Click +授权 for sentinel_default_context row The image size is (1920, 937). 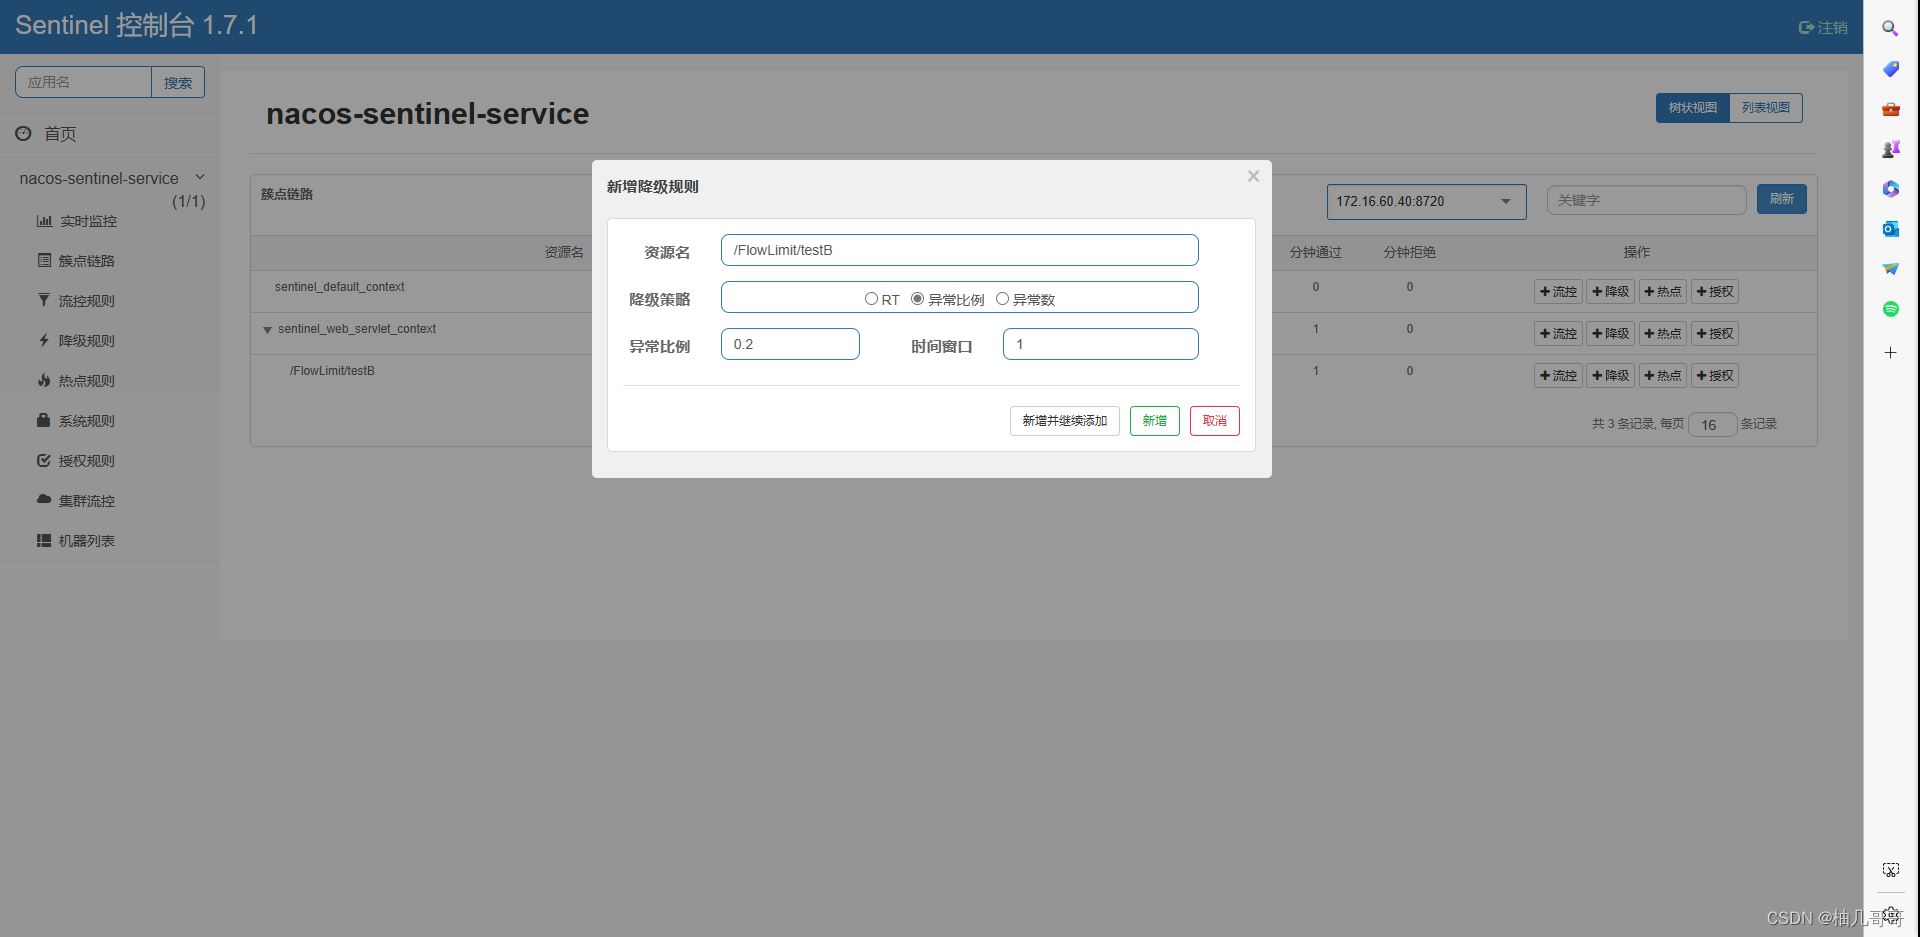pos(1715,292)
